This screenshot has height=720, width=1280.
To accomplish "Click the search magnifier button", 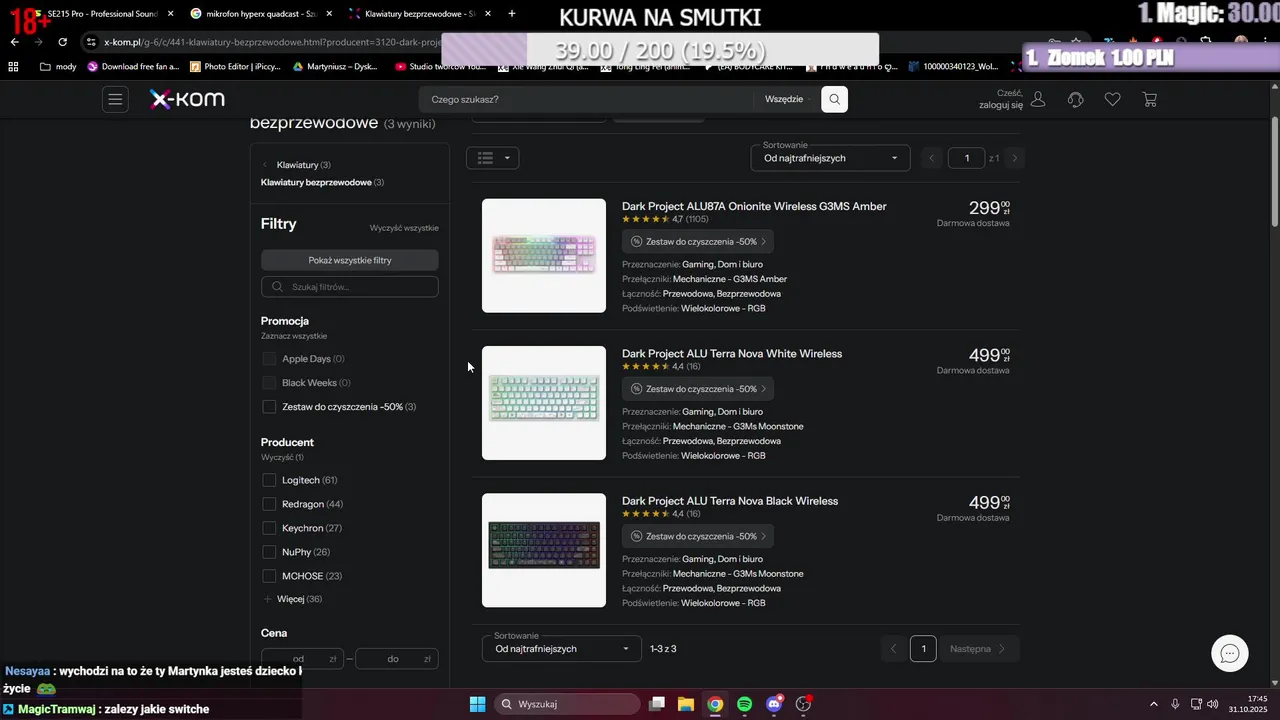I will [x=834, y=99].
